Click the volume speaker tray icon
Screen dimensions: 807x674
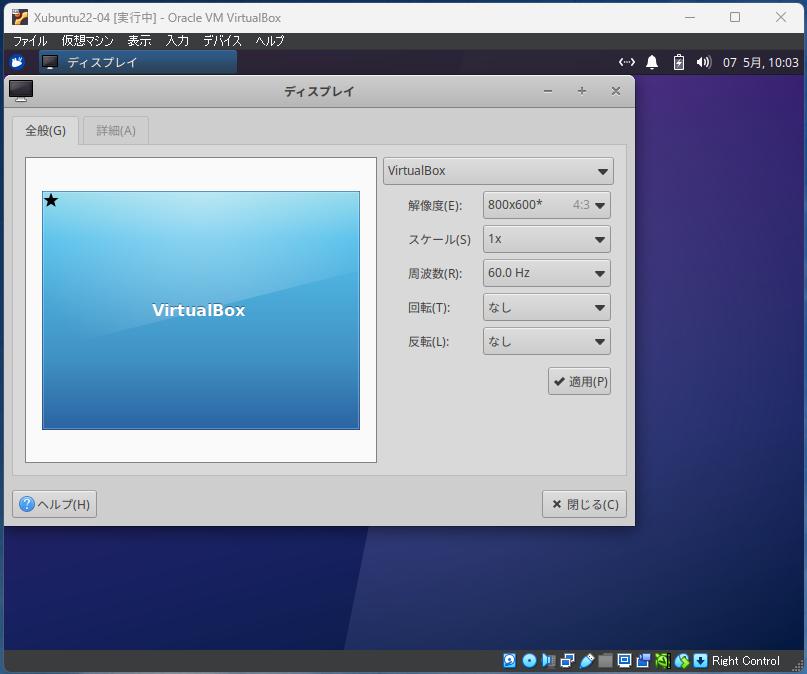point(704,62)
